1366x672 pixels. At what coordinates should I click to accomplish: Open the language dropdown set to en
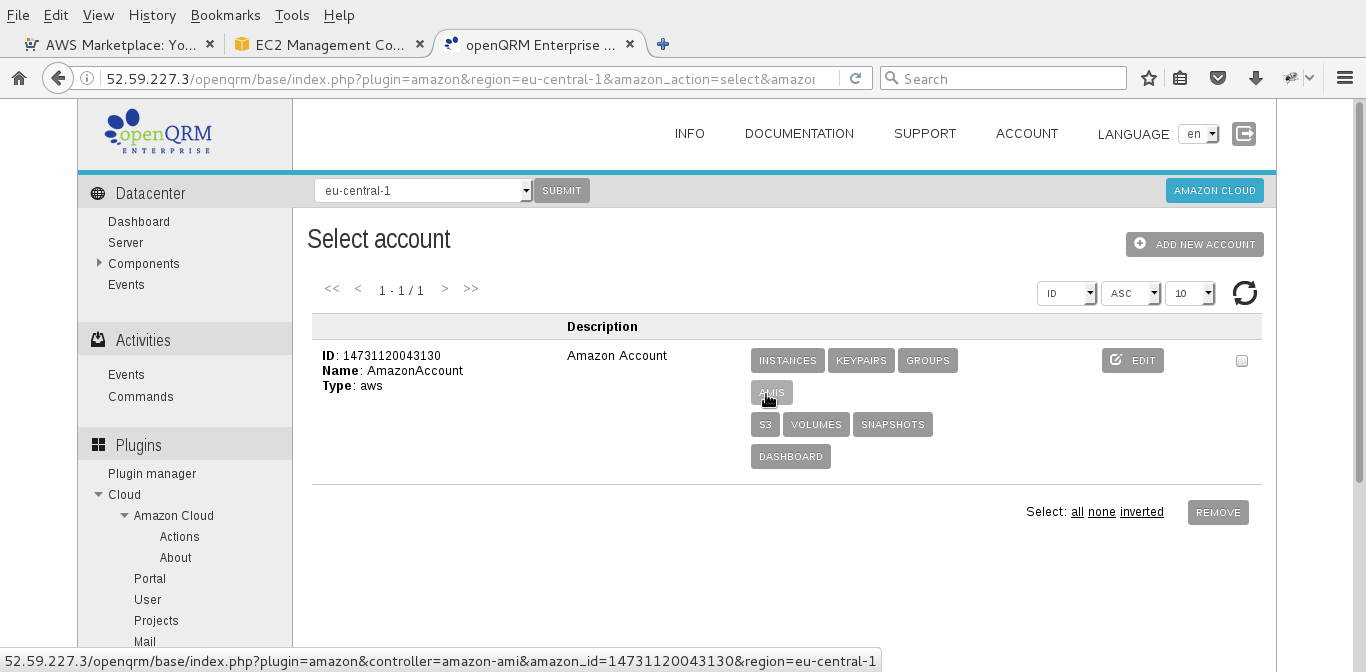(1199, 134)
